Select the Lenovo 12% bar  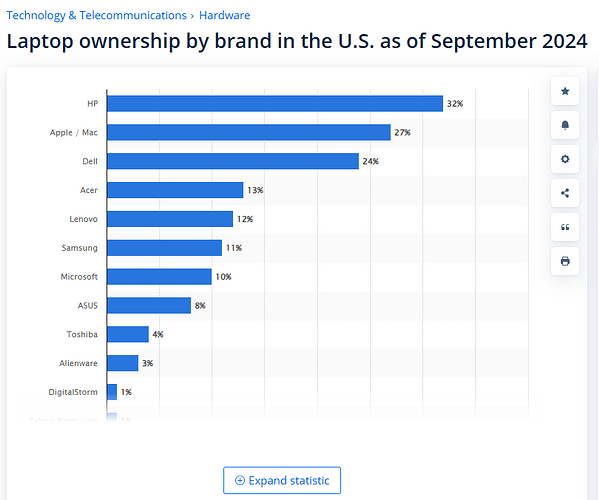pos(170,219)
